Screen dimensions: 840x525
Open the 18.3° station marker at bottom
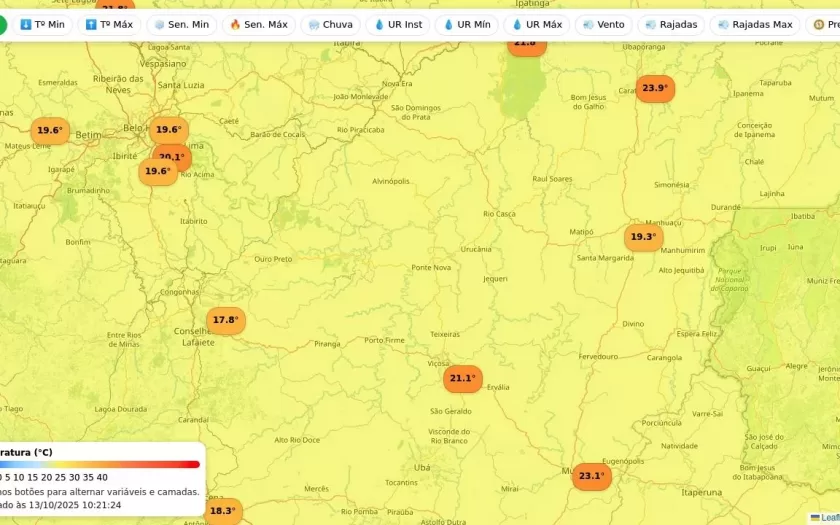[223, 511]
